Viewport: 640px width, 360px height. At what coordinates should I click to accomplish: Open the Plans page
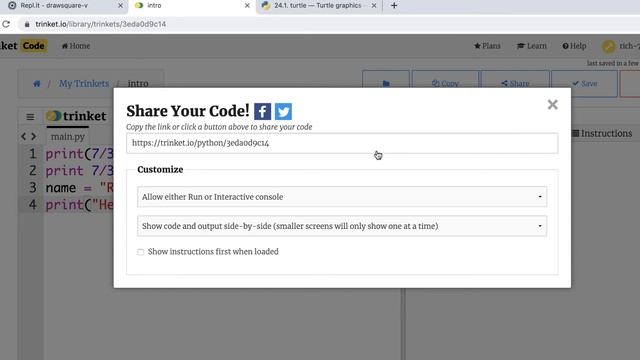tap(487, 46)
